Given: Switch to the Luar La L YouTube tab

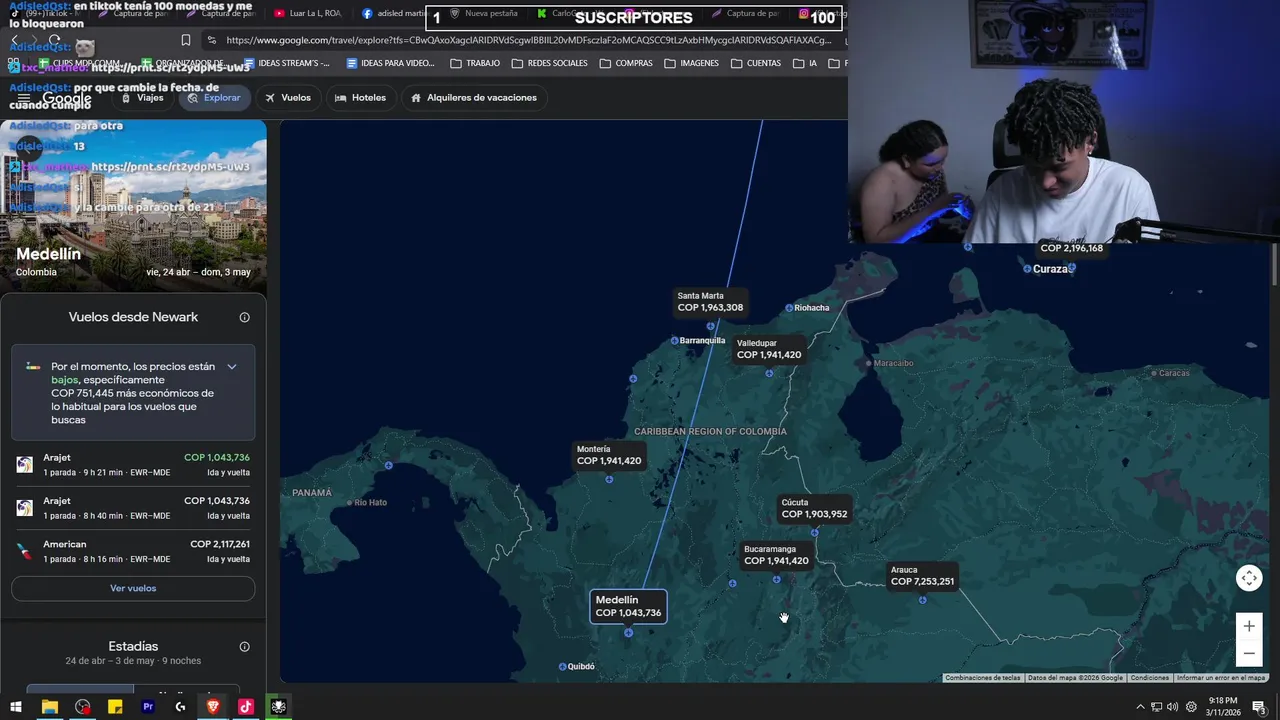Looking at the screenshot, I should (x=306, y=14).
